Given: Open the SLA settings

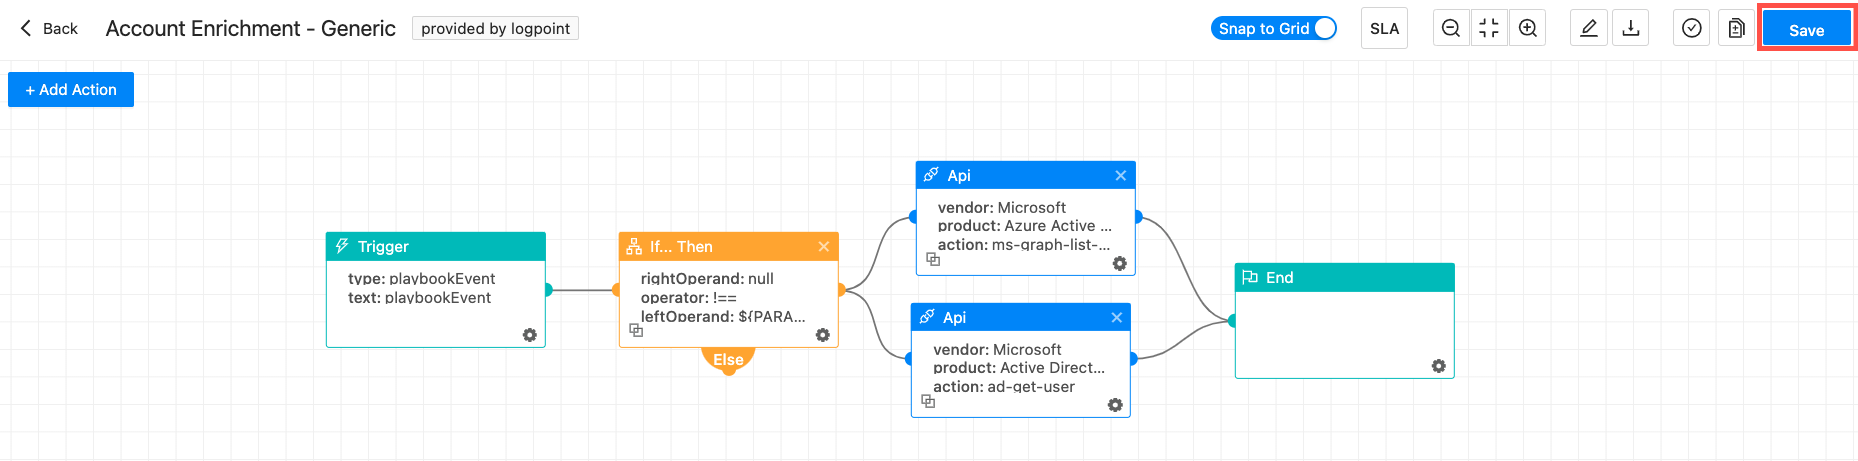Looking at the screenshot, I should (1384, 29).
